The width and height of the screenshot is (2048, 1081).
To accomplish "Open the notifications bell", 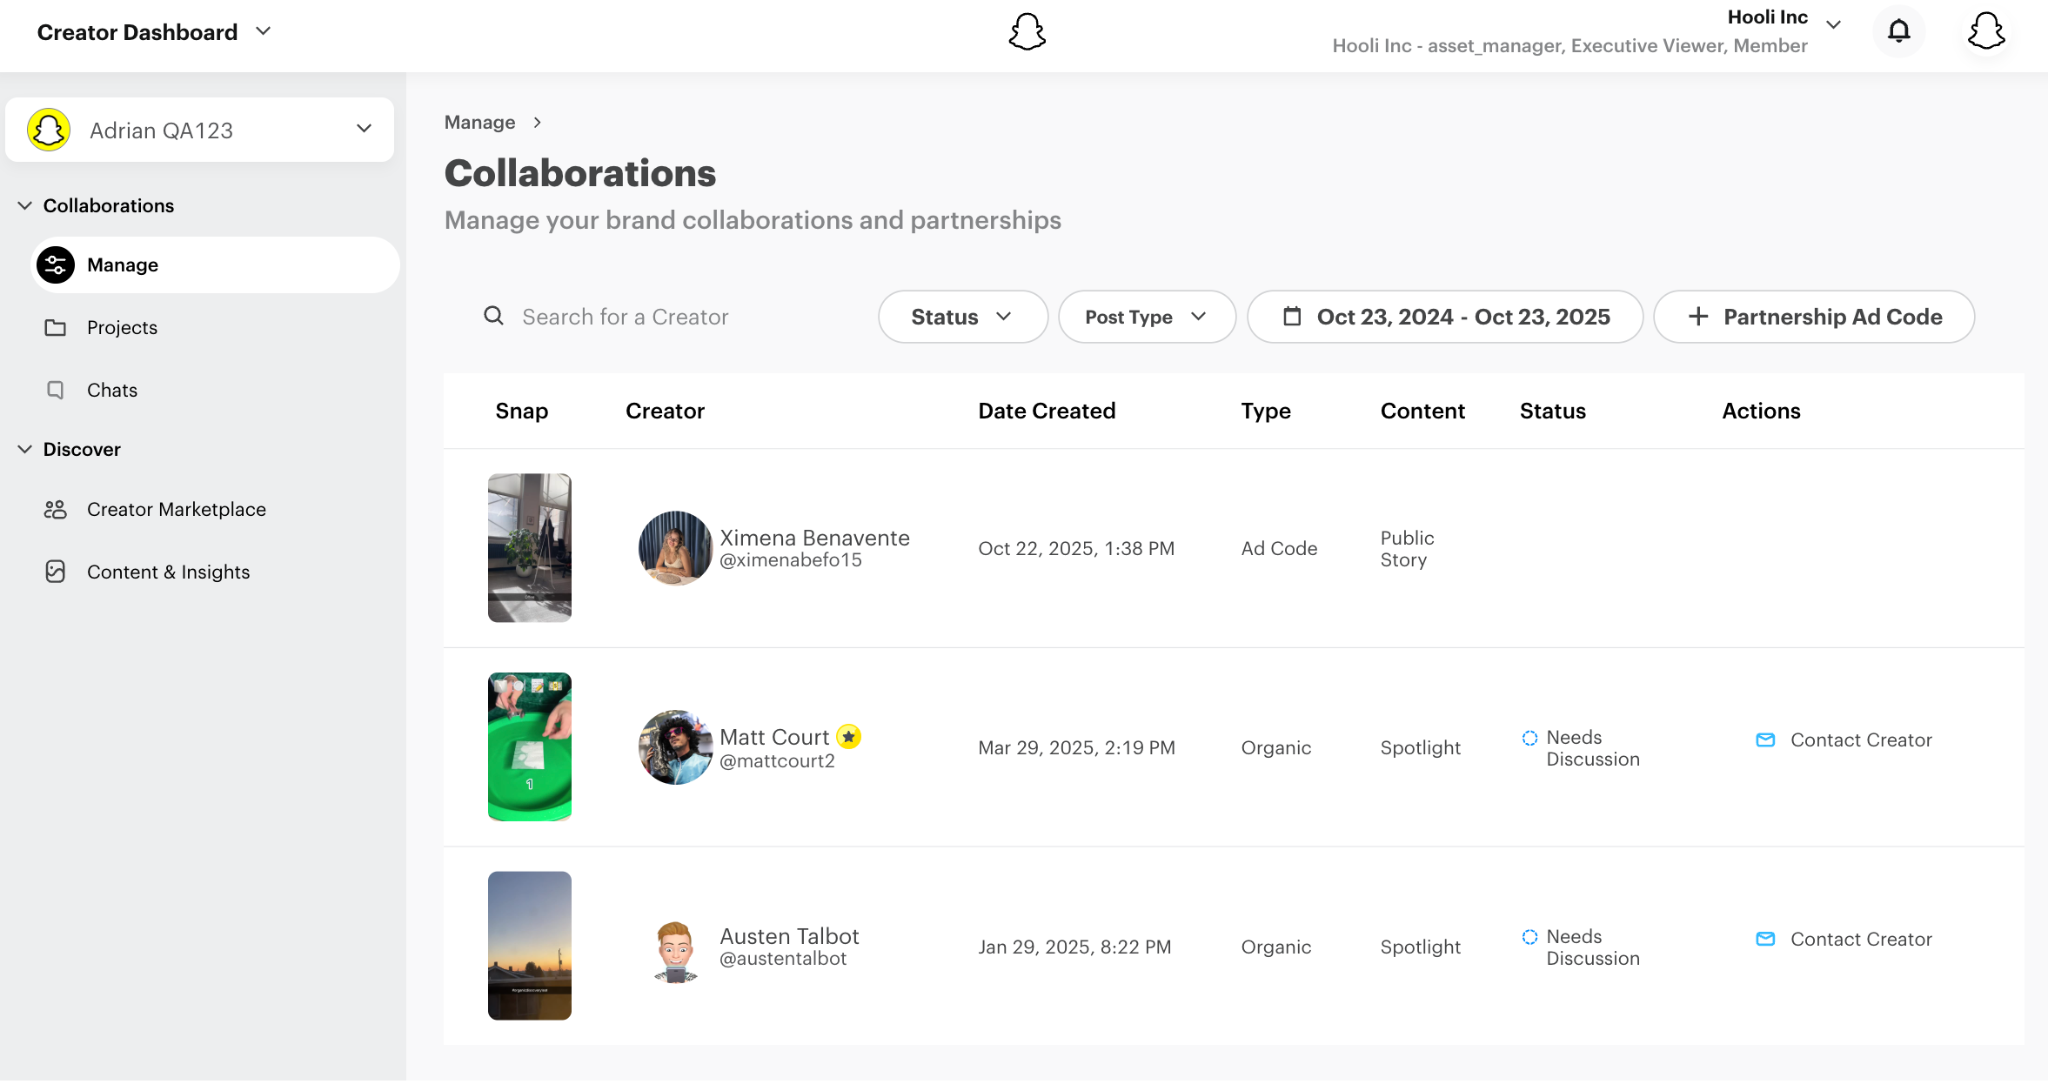I will coord(1898,31).
